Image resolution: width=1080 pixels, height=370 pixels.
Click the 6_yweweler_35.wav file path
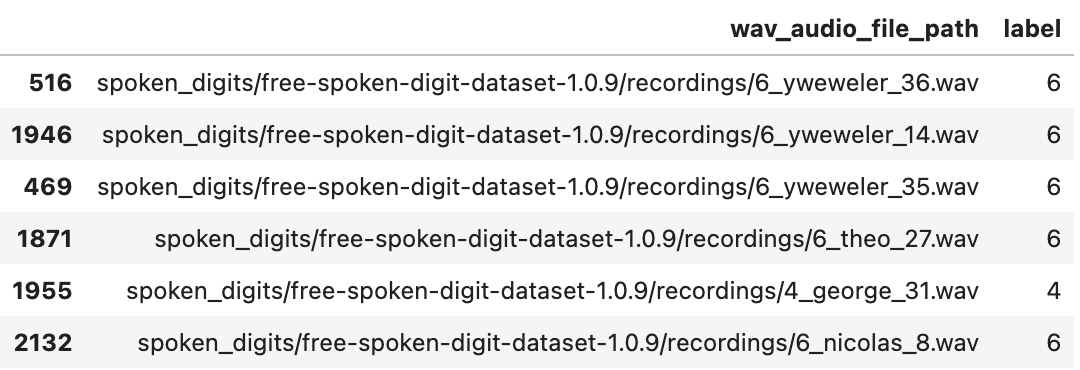point(537,187)
